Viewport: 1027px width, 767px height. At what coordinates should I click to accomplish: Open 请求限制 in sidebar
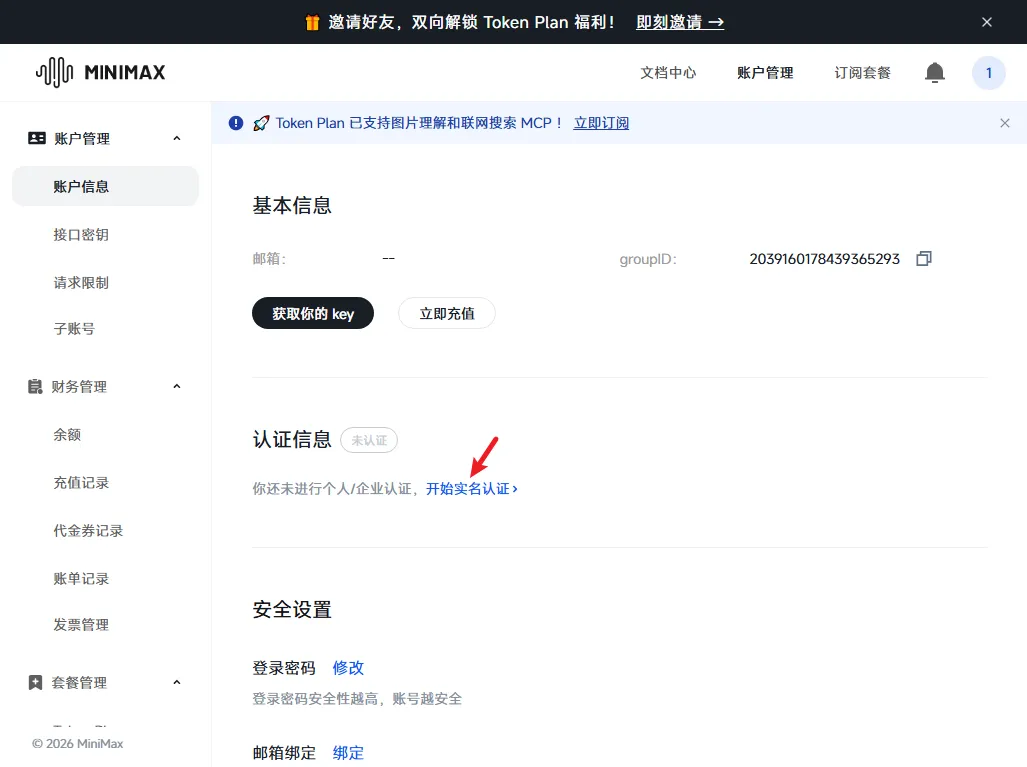coord(81,283)
